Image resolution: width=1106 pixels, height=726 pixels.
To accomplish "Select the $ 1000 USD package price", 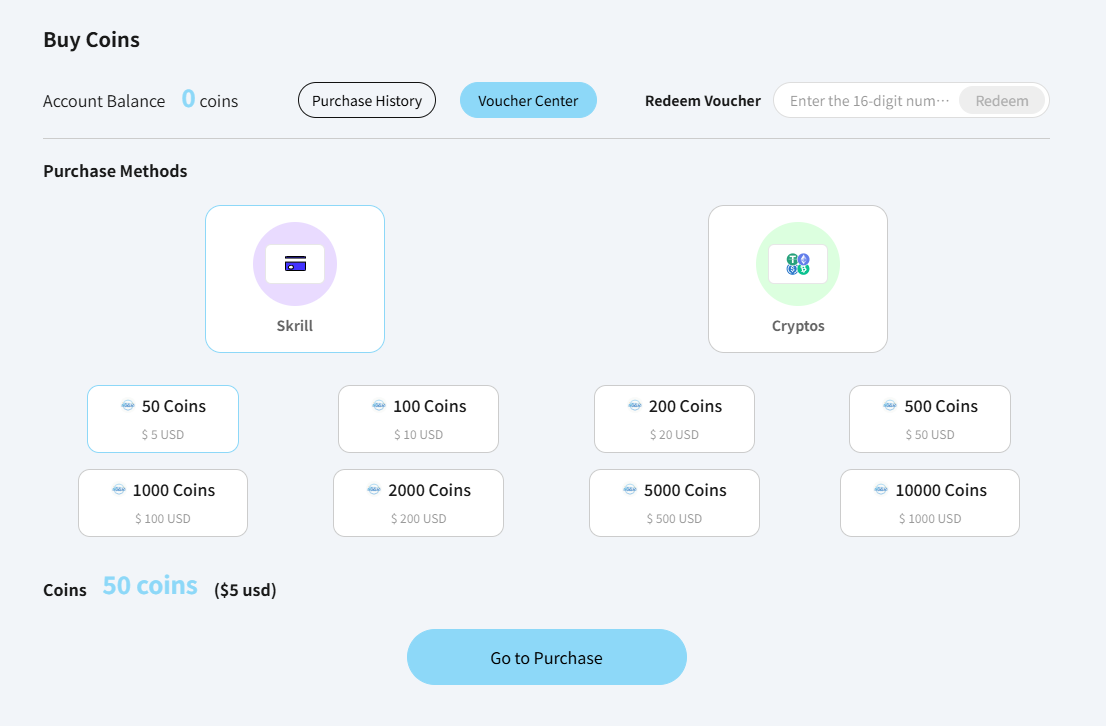I will (930, 519).
